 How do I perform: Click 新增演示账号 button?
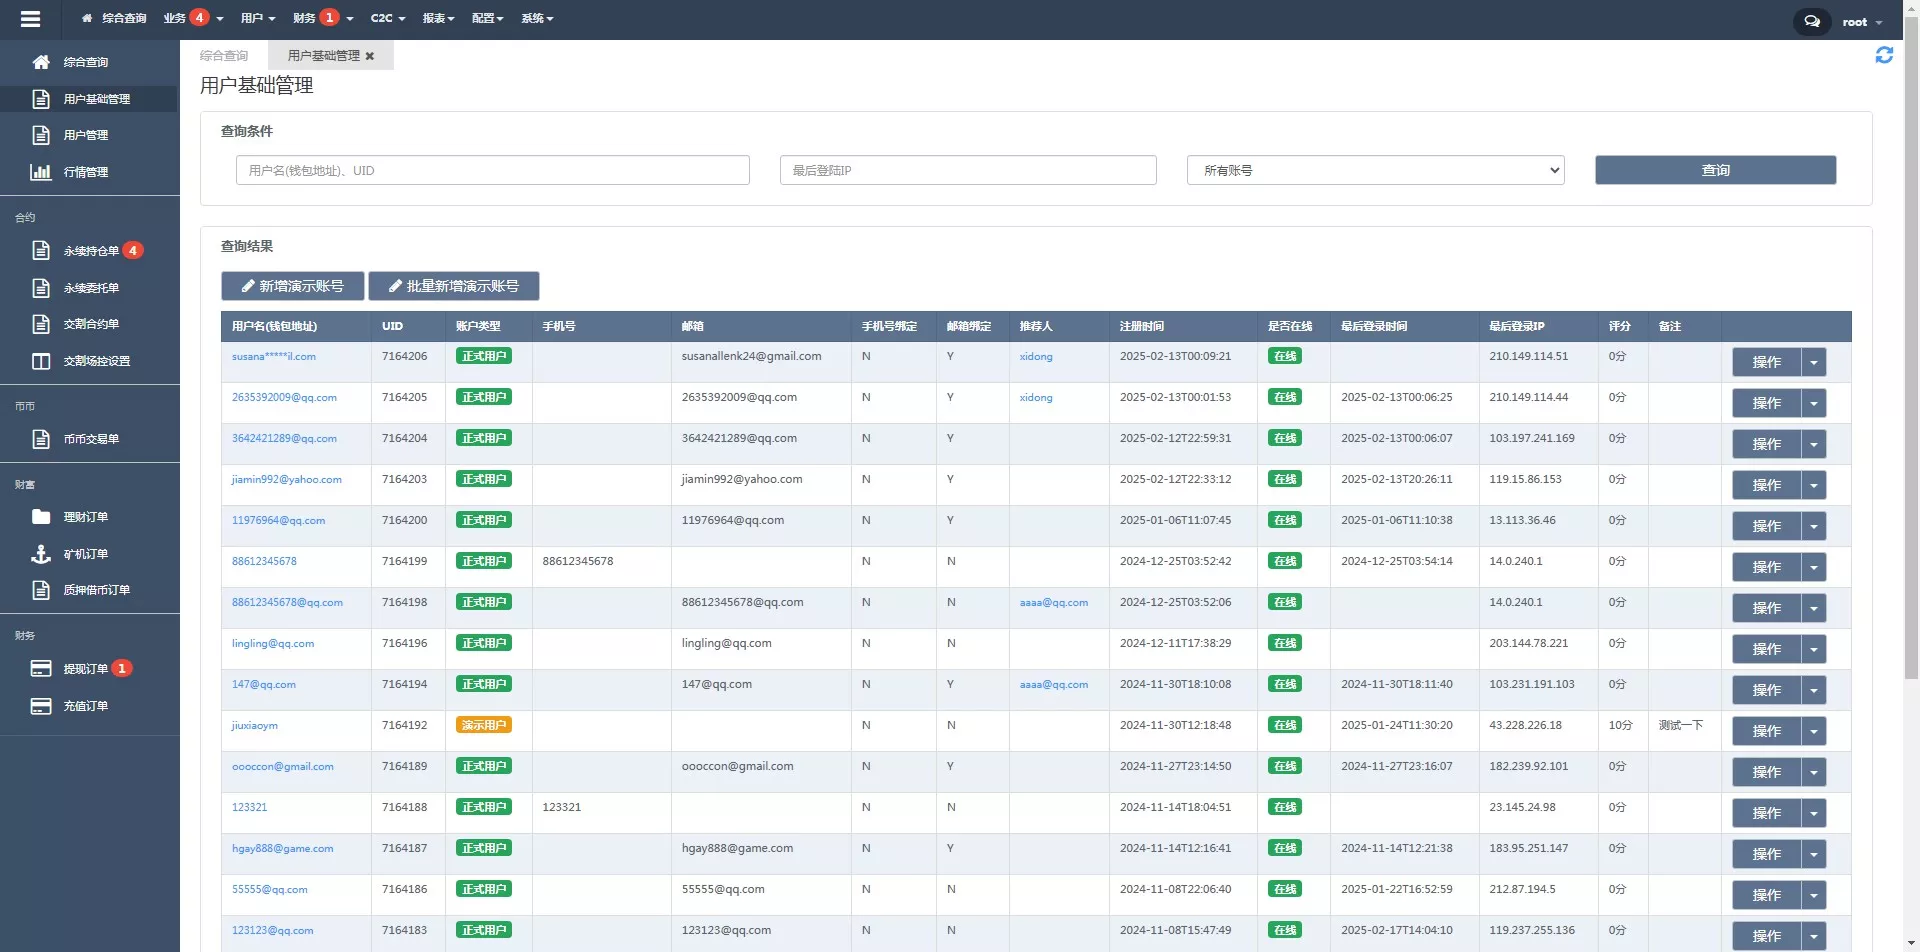click(x=293, y=286)
